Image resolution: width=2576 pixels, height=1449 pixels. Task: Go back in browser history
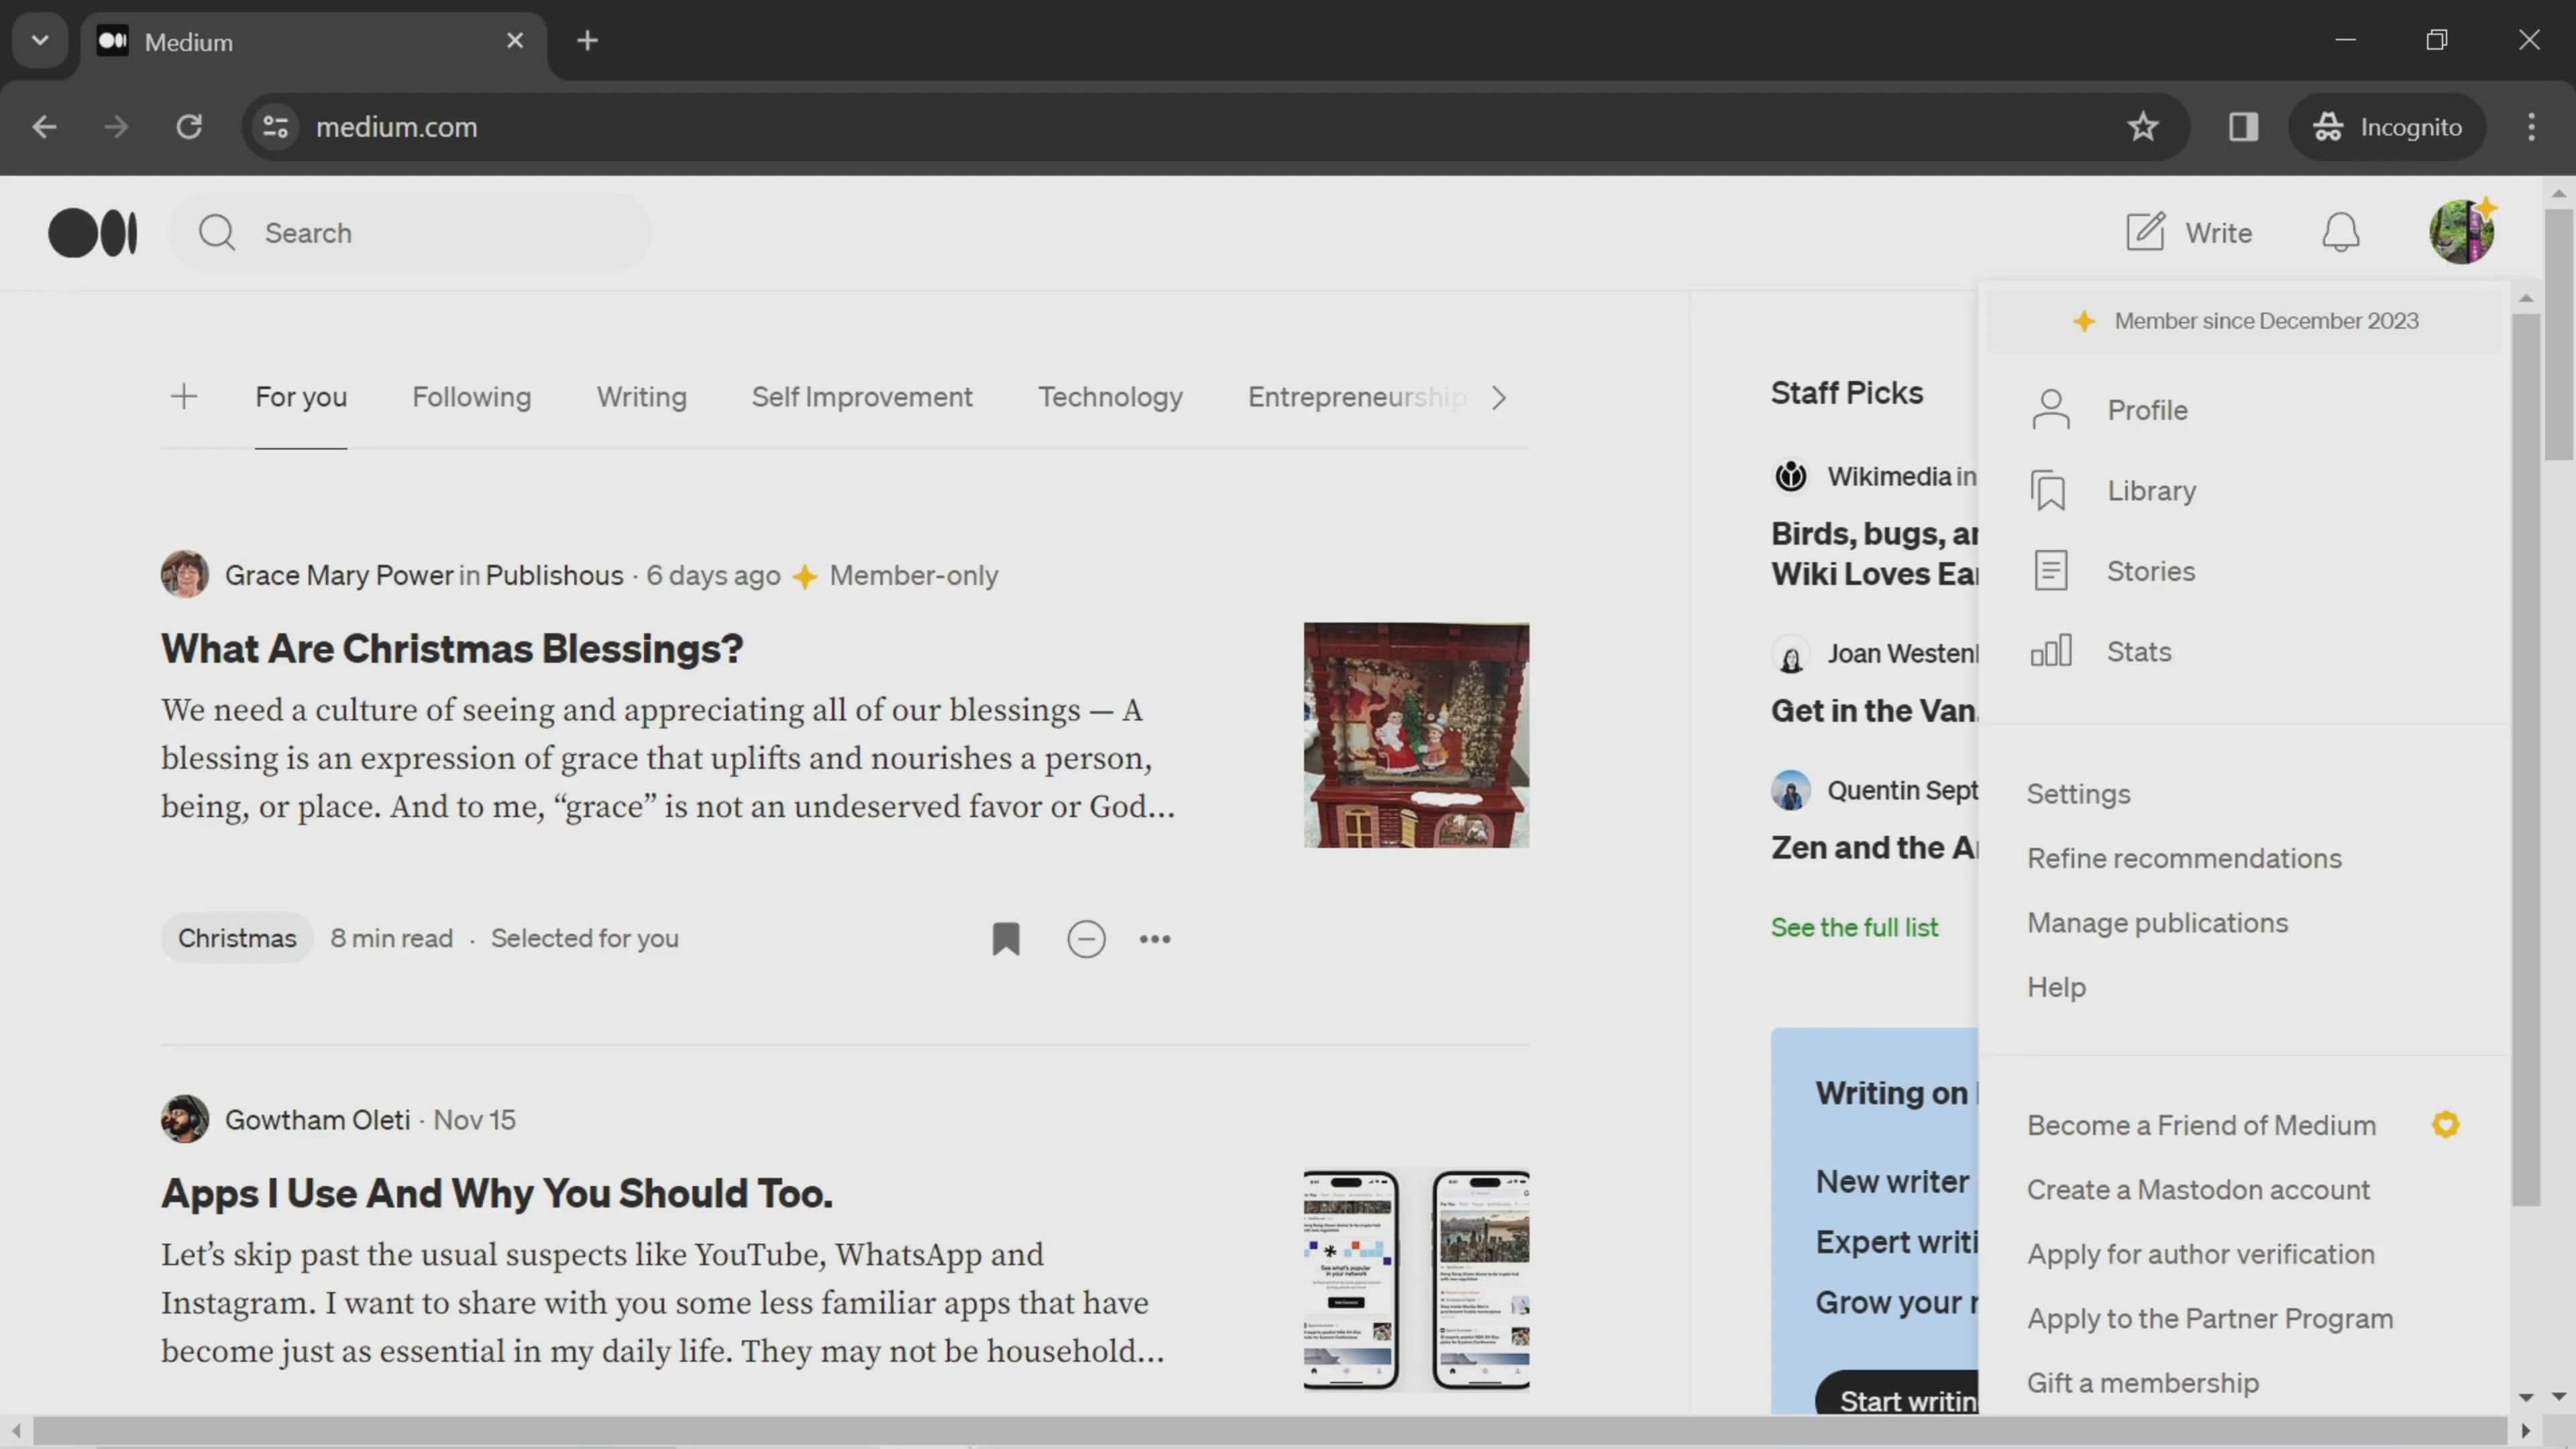[x=44, y=127]
